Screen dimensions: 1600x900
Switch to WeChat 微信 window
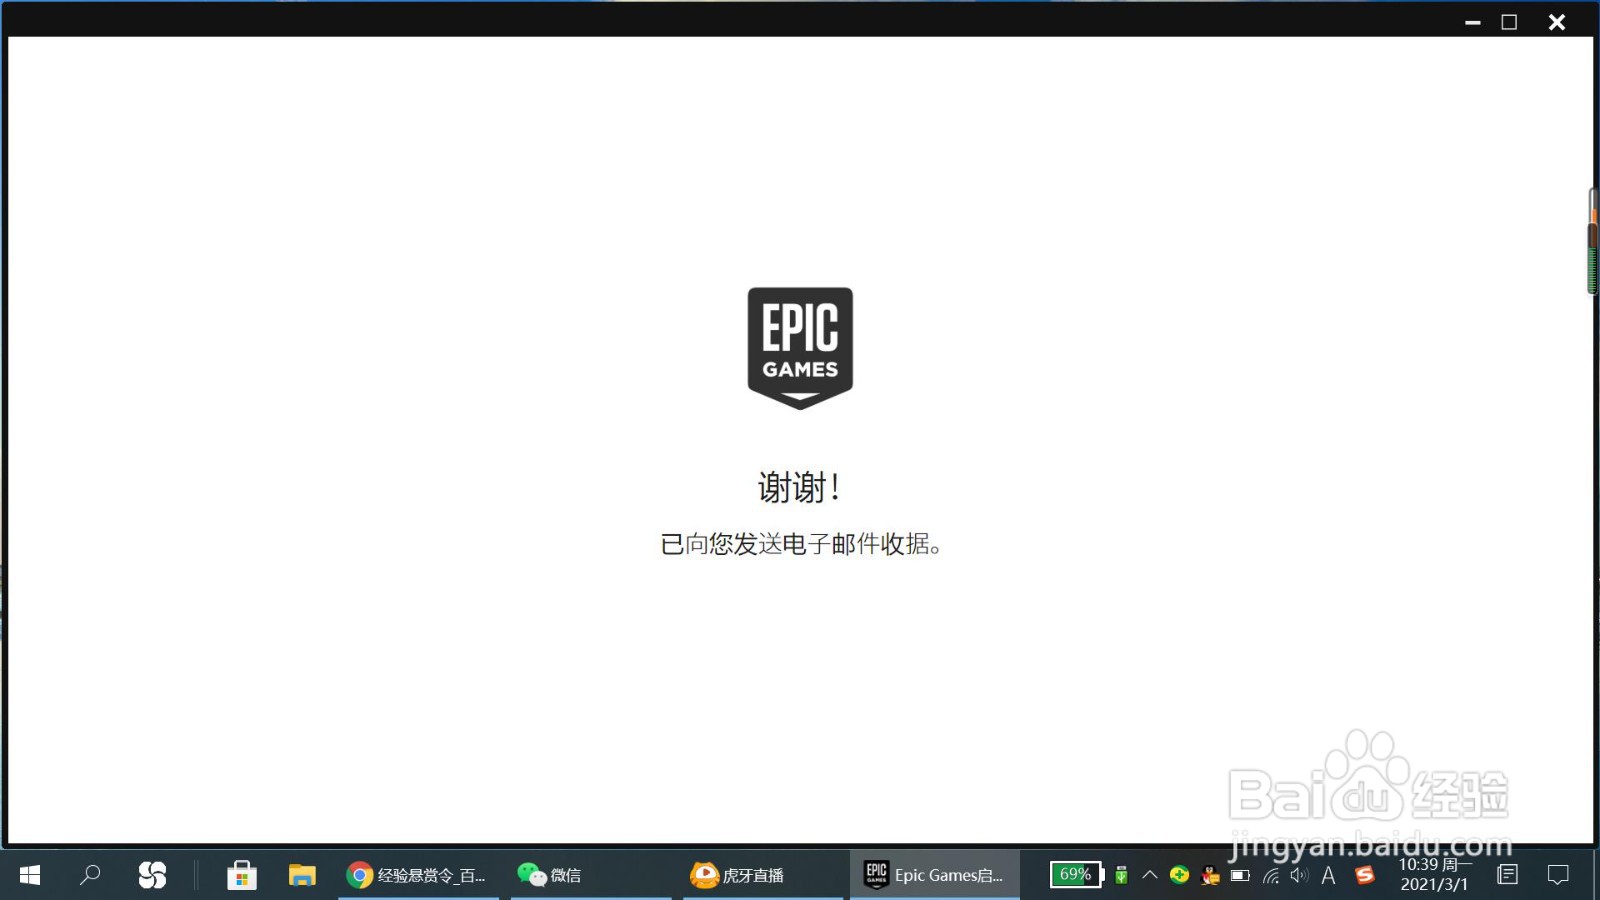point(591,875)
